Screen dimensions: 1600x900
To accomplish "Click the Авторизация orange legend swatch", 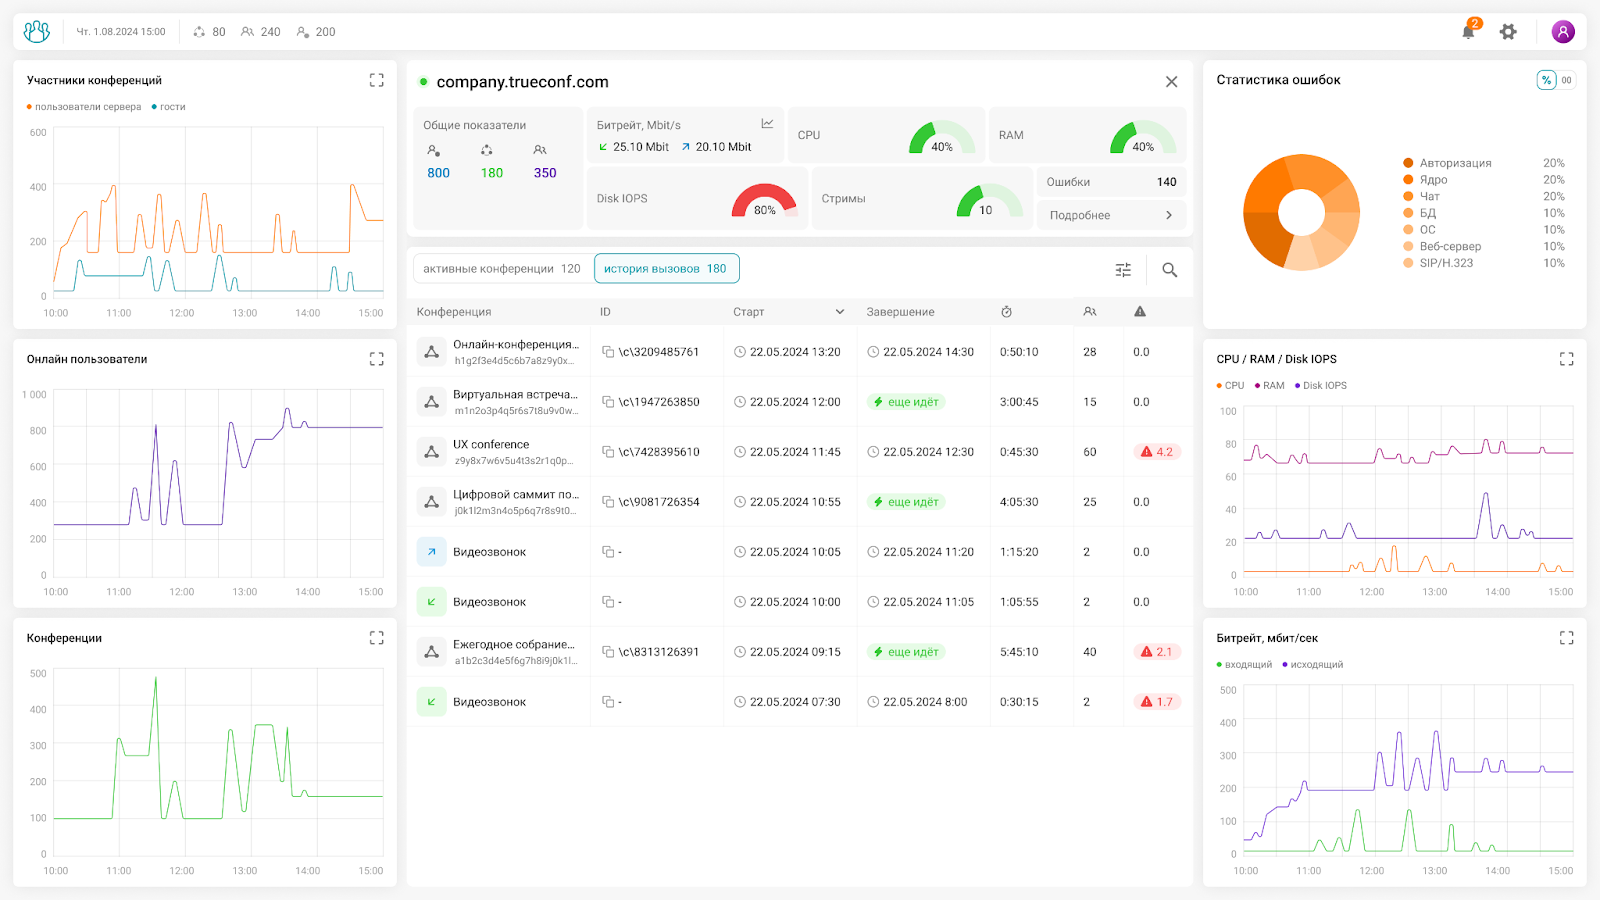I will [x=1408, y=163].
